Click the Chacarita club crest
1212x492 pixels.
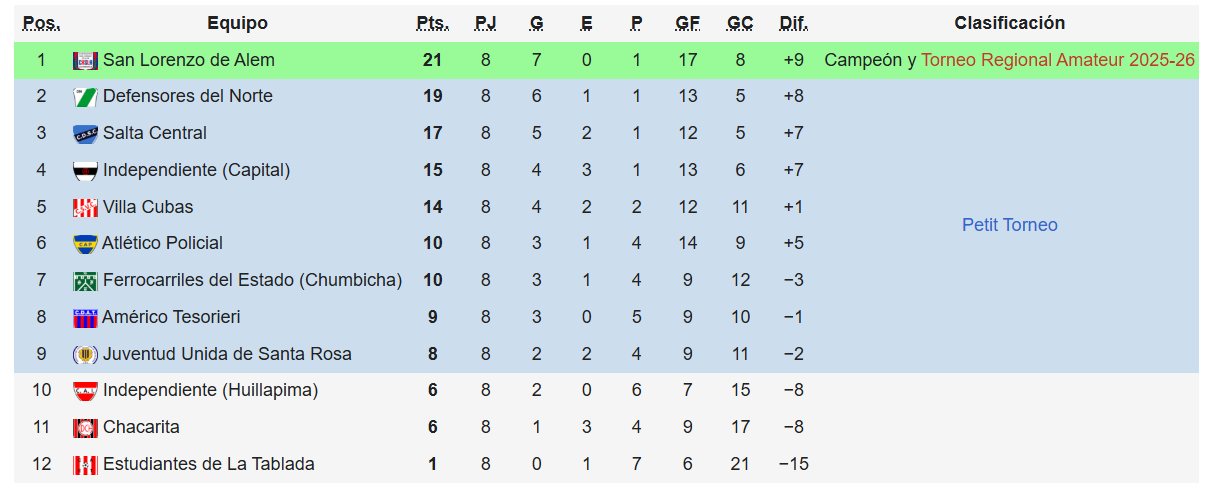click(x=85, y=428)
